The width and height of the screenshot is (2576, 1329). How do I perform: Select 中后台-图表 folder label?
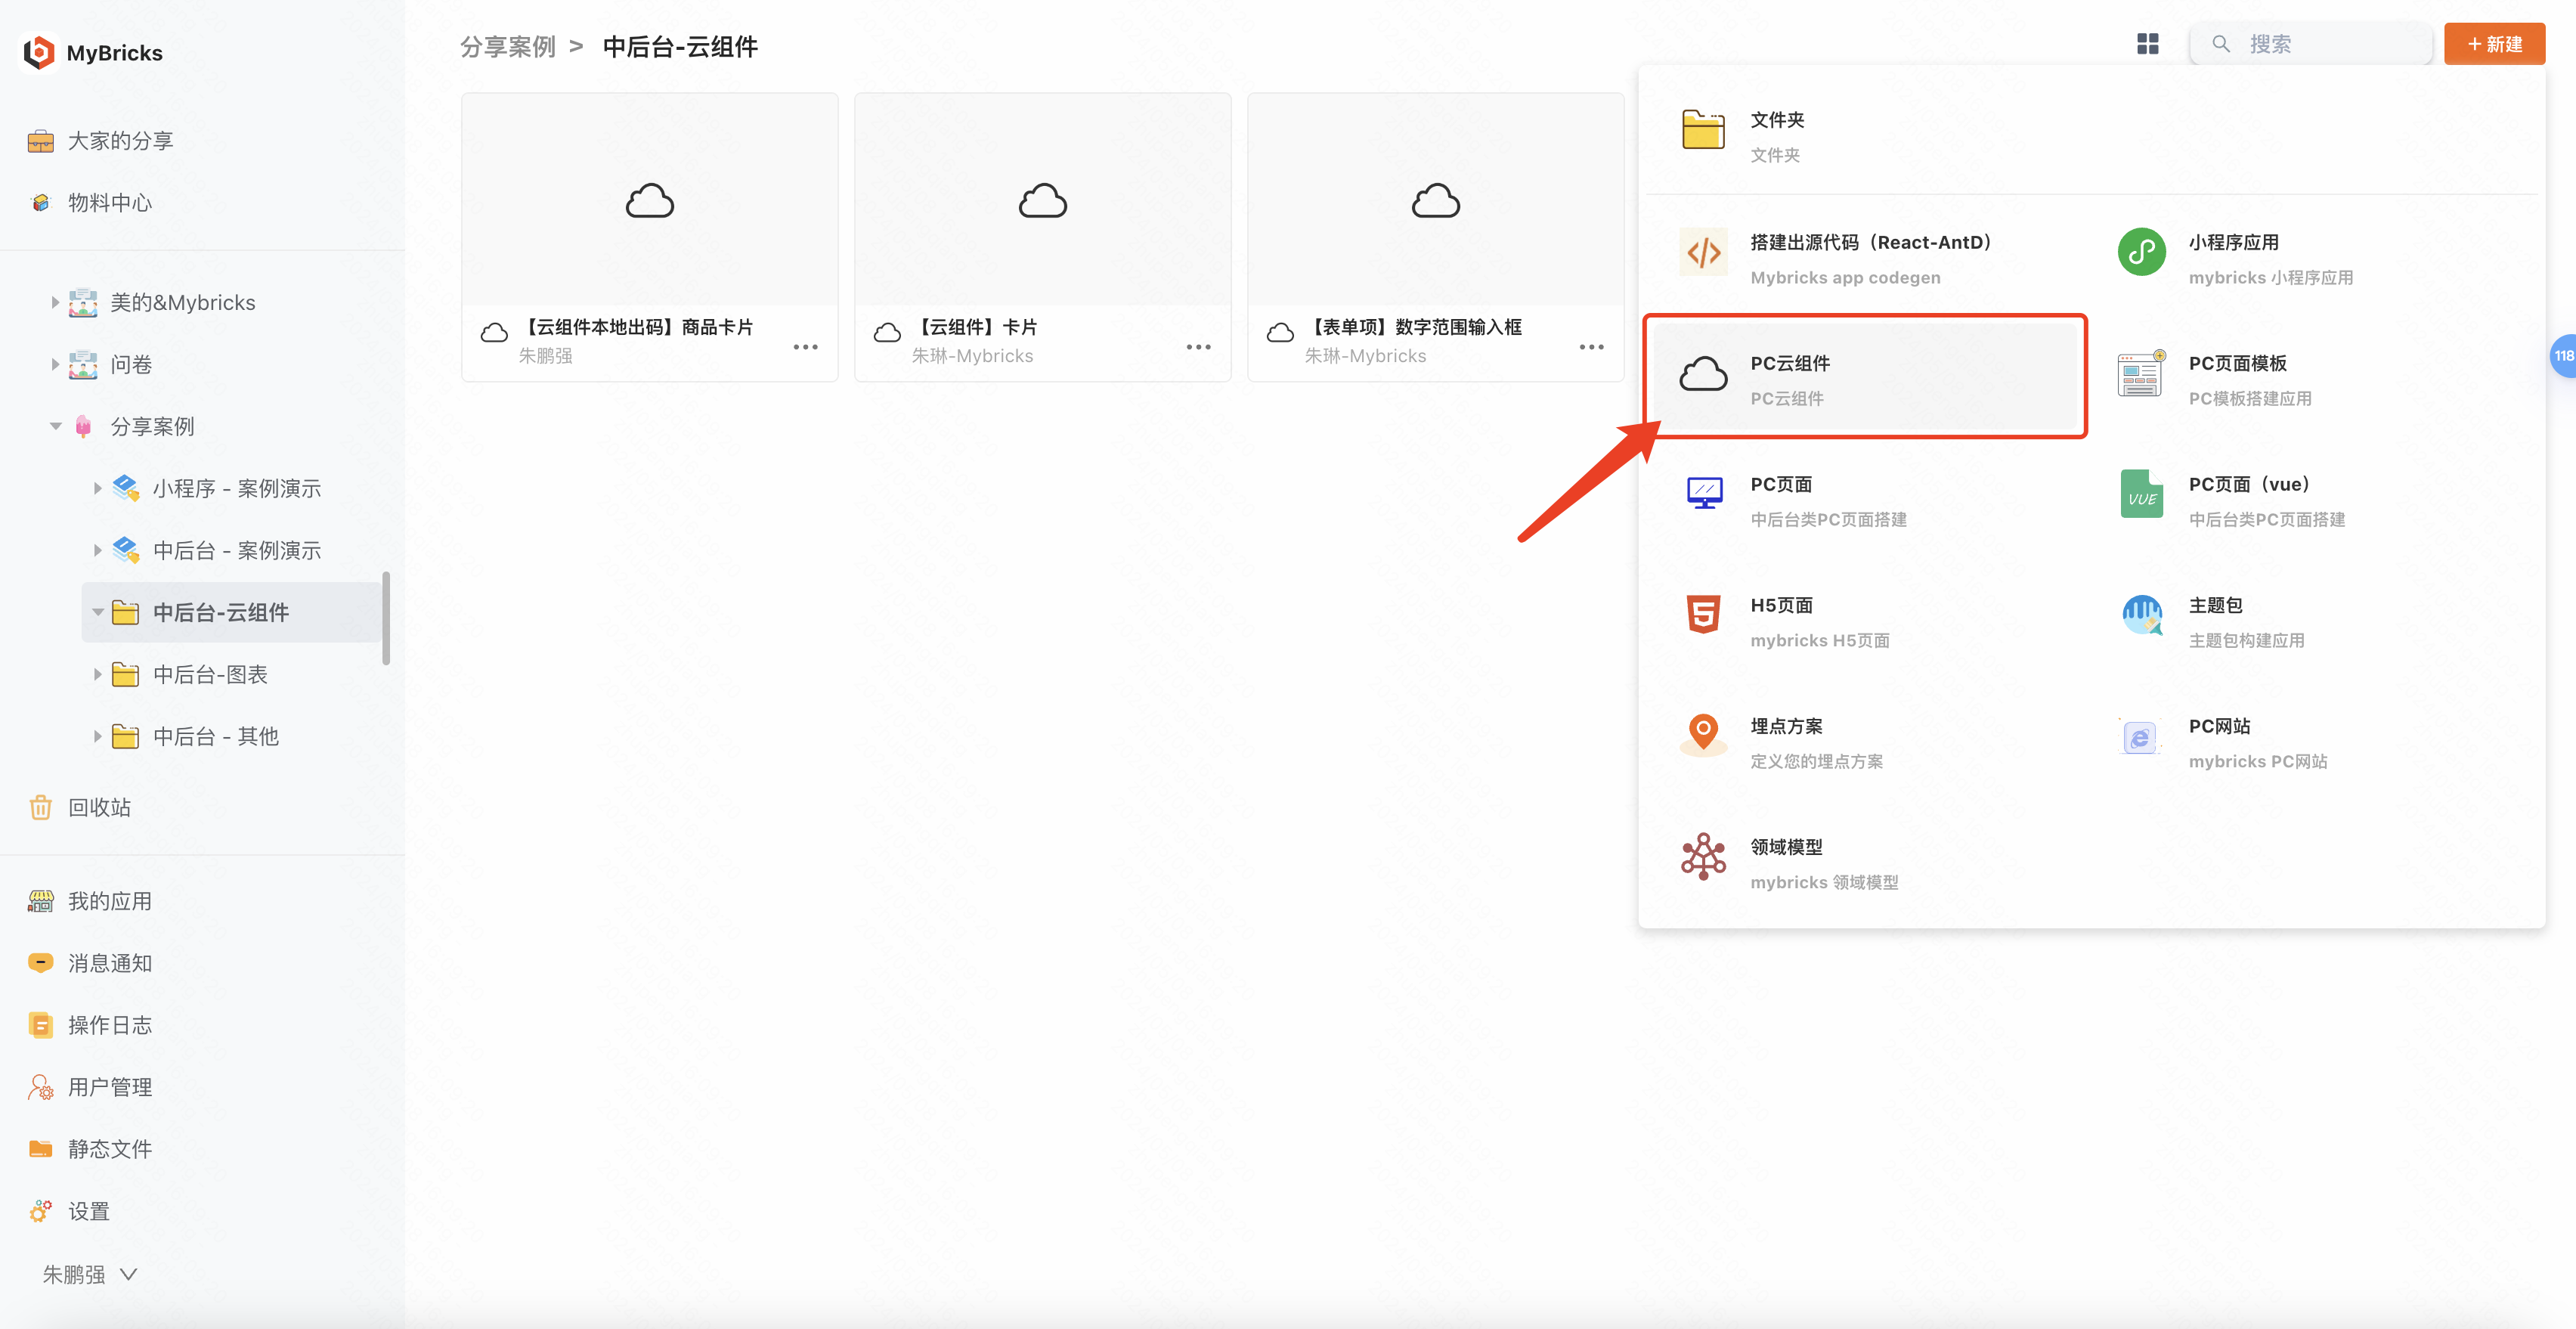210,675
